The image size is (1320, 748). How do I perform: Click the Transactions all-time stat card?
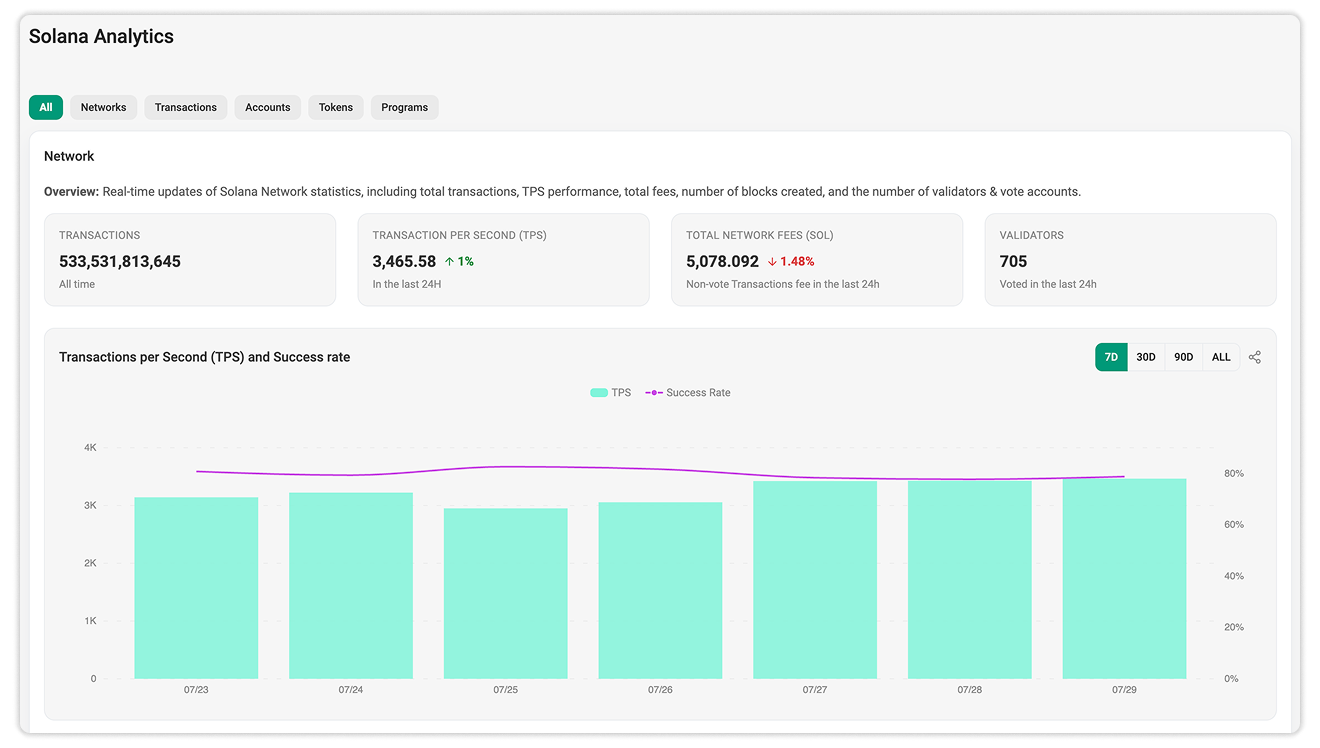pos(190,259)
